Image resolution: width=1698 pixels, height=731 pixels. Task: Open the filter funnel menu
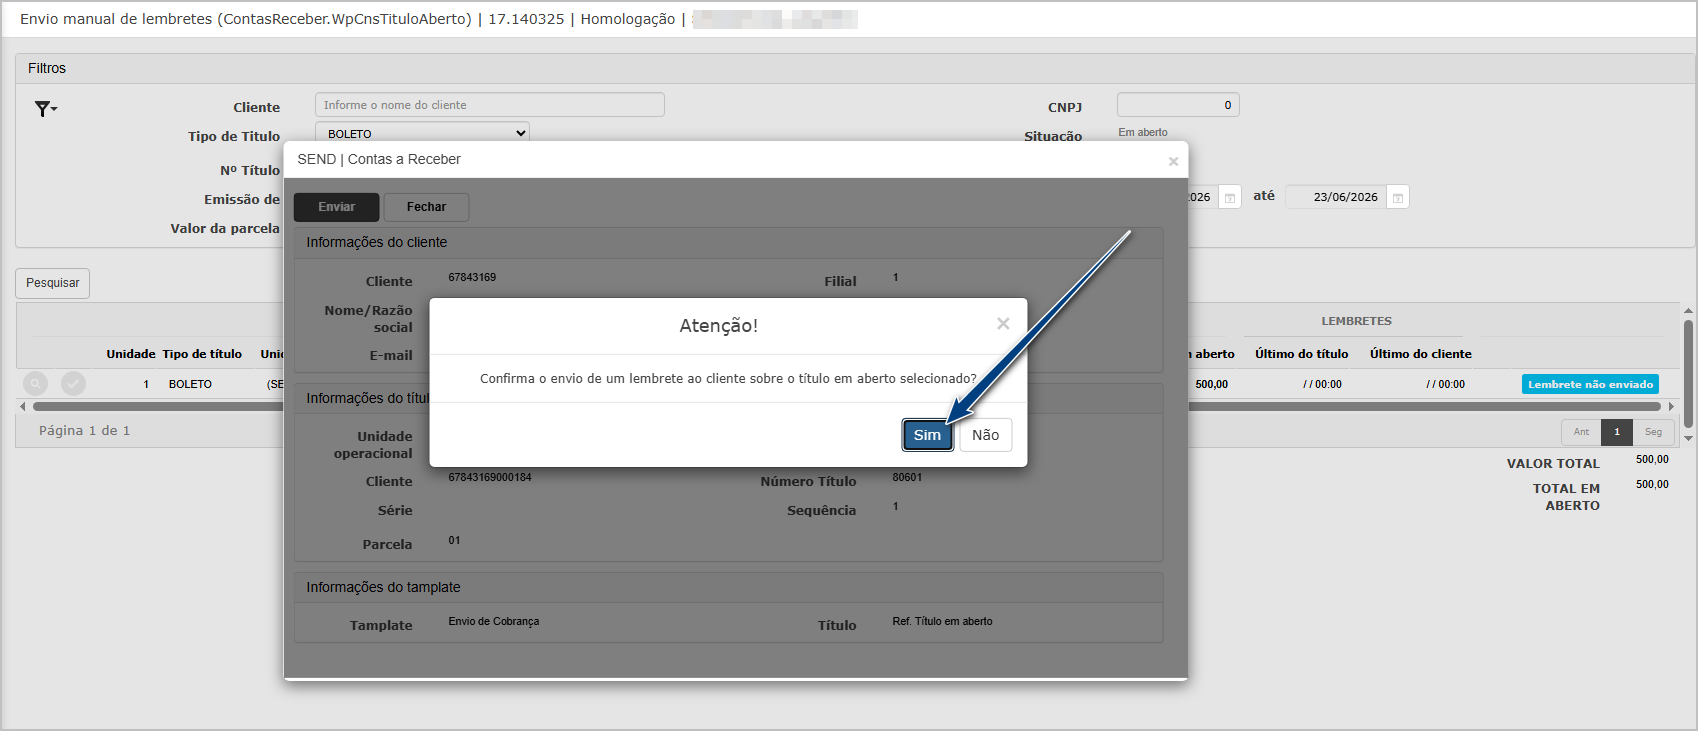(45, 108)
